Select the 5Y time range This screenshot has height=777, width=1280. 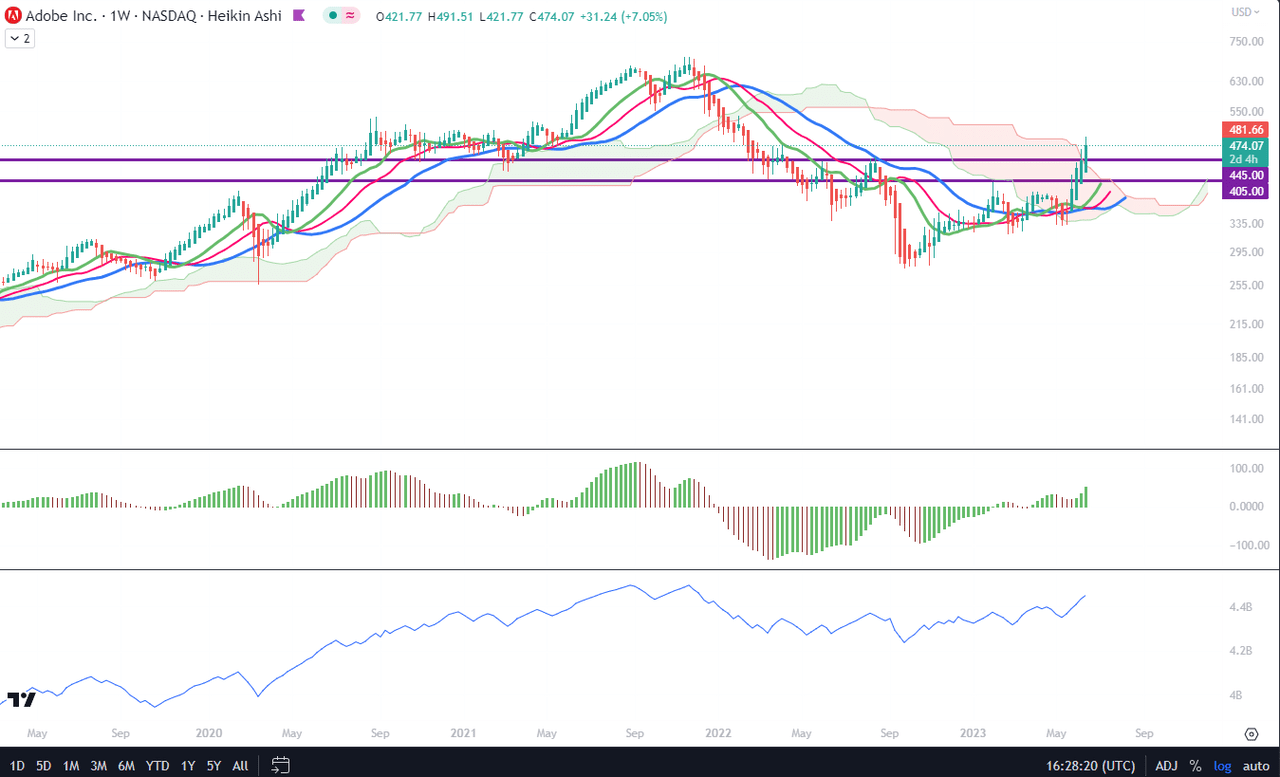pos(214,766)
